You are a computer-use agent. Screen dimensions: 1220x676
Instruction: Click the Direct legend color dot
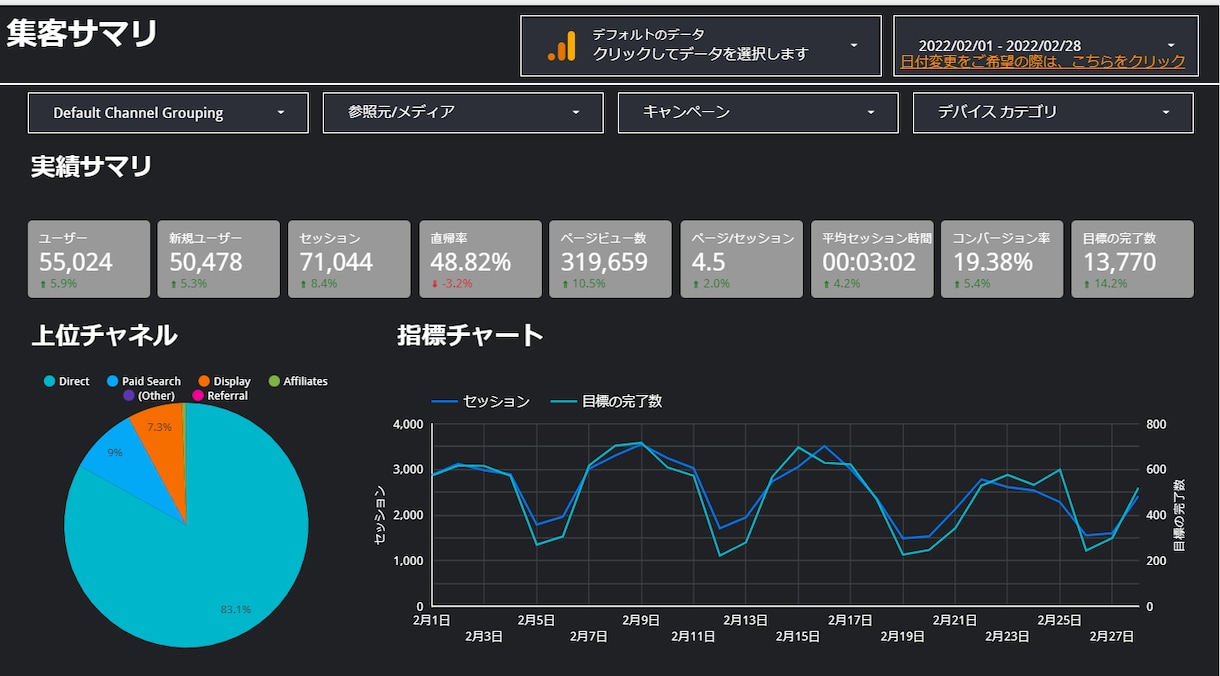pyautogui.click(x=49, y=381)
